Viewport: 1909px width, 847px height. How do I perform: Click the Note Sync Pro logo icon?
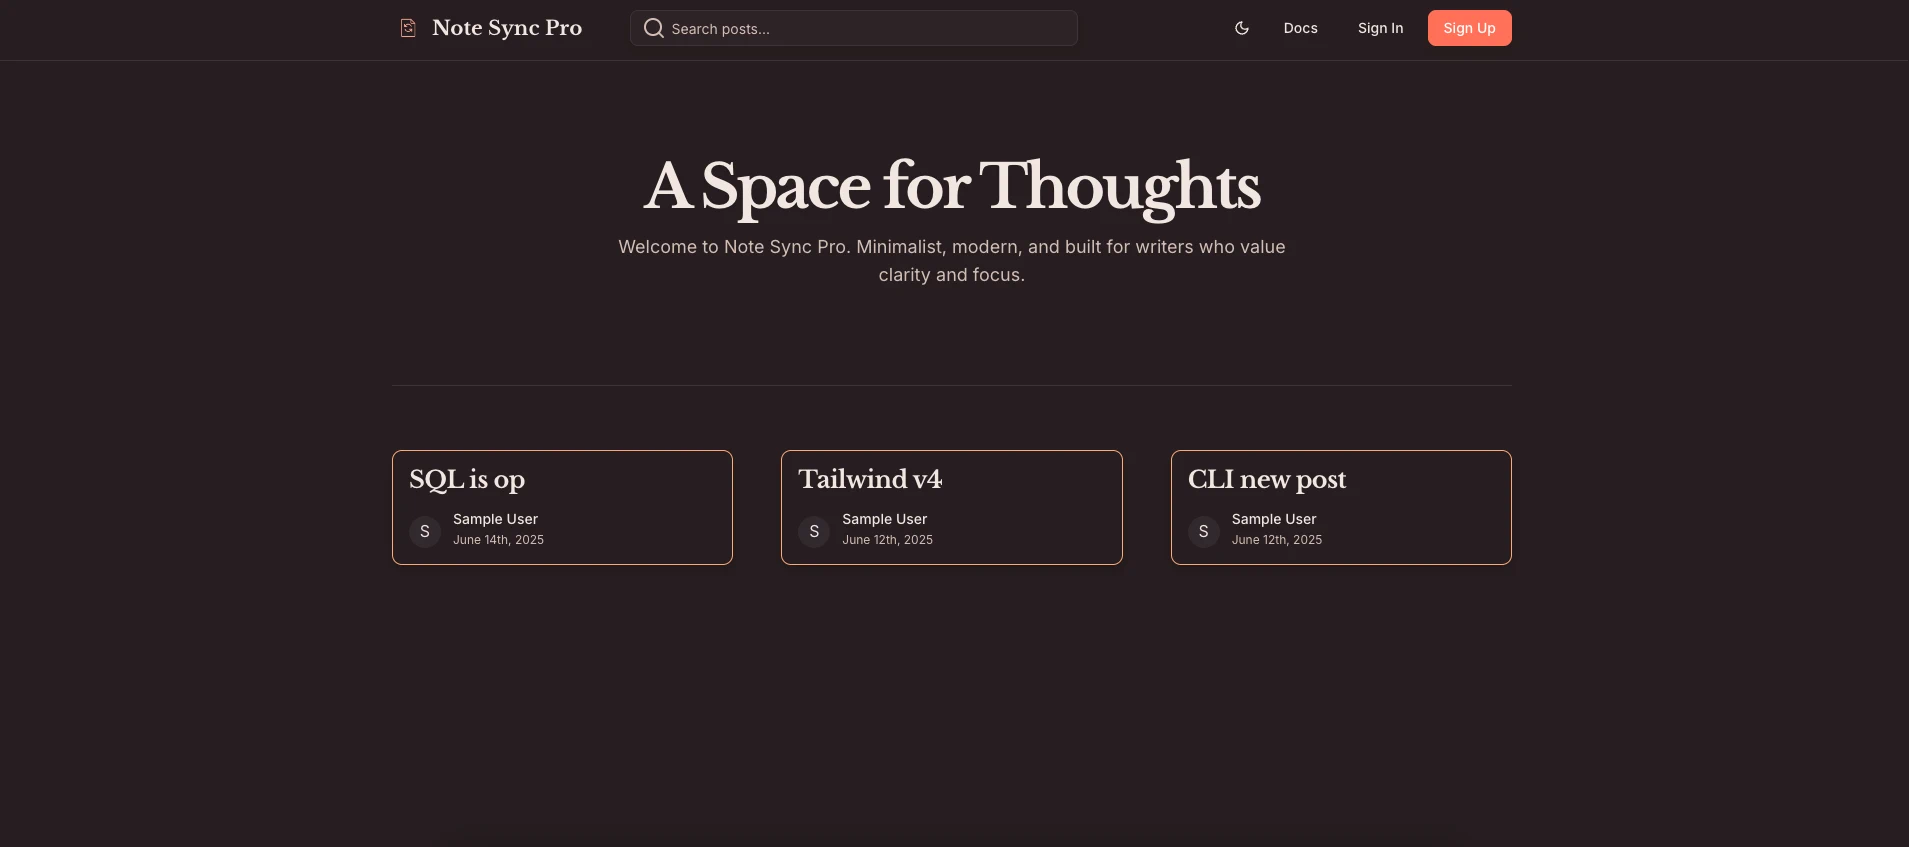pyautogui.click(x=408, y=28)
